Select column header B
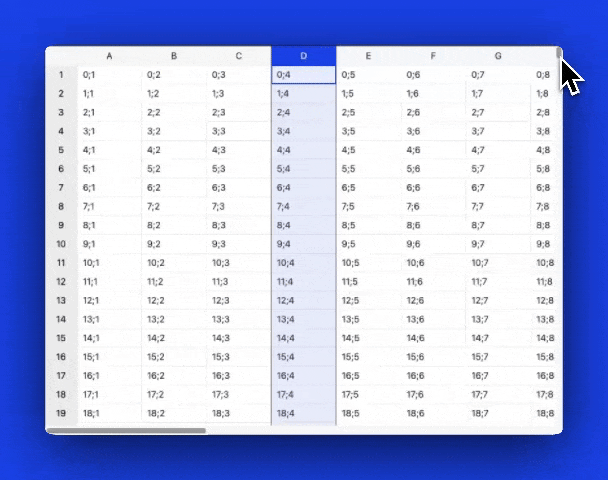Screen dimensions: 608x480 tap(174, 56)
